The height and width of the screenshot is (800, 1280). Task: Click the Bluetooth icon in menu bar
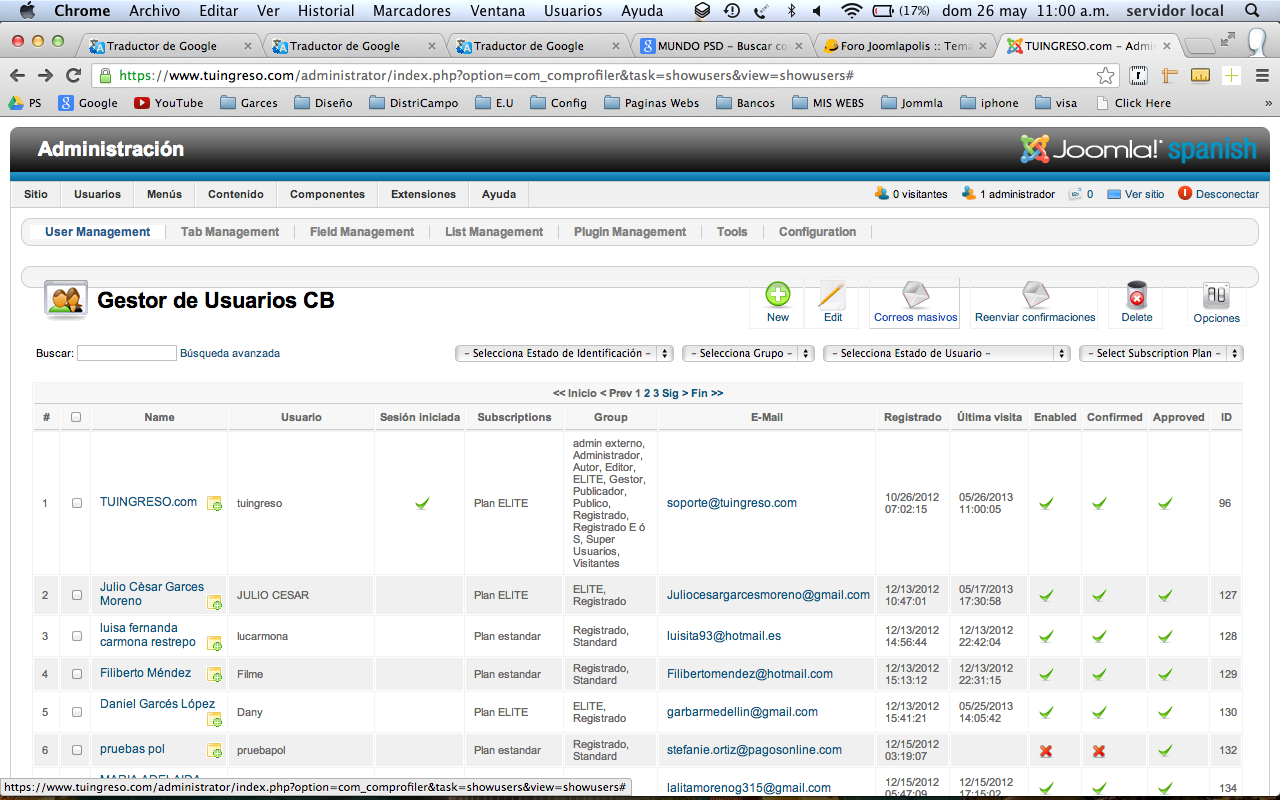tap(792, 11)
